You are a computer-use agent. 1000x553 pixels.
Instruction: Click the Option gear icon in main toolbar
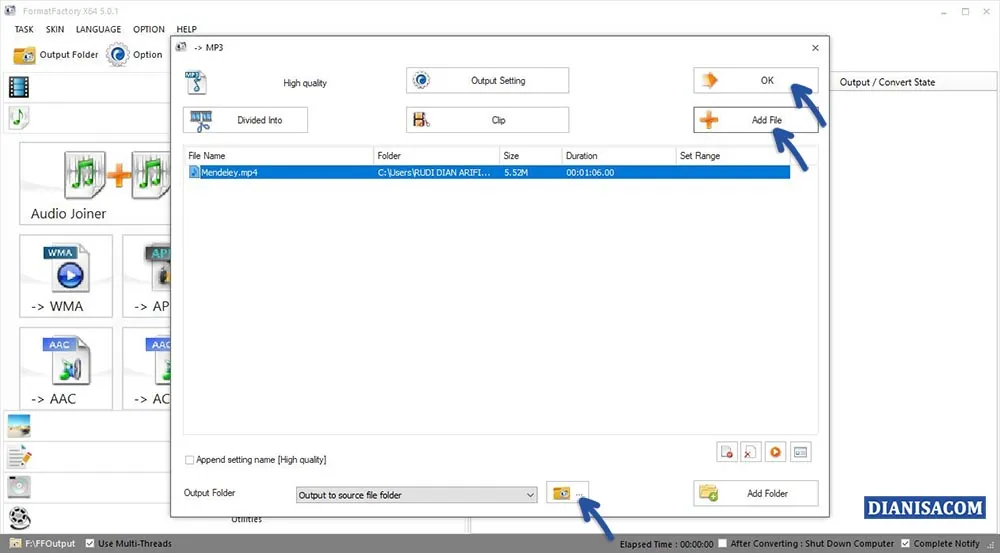pos(117,55)
